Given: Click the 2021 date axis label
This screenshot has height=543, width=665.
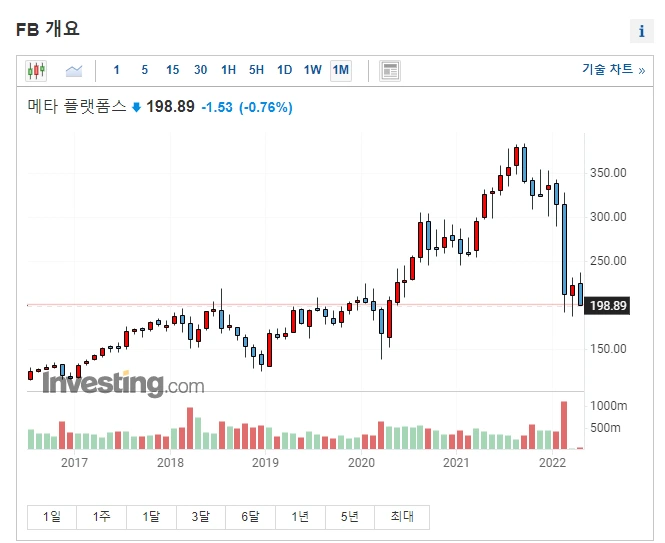Looking at the screenshot, I should click(x=456, y=462).
